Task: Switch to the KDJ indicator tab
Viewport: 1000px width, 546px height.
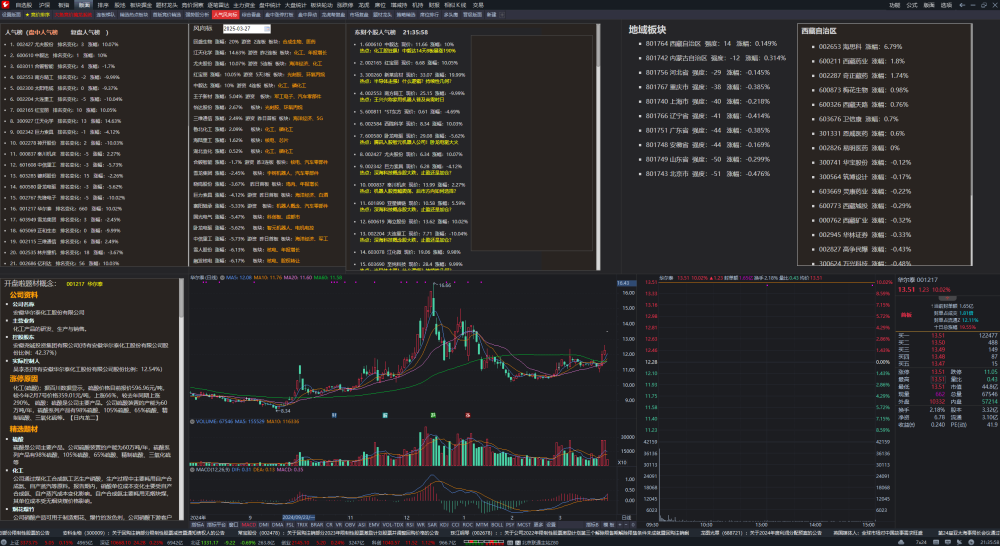Action: 445,524
